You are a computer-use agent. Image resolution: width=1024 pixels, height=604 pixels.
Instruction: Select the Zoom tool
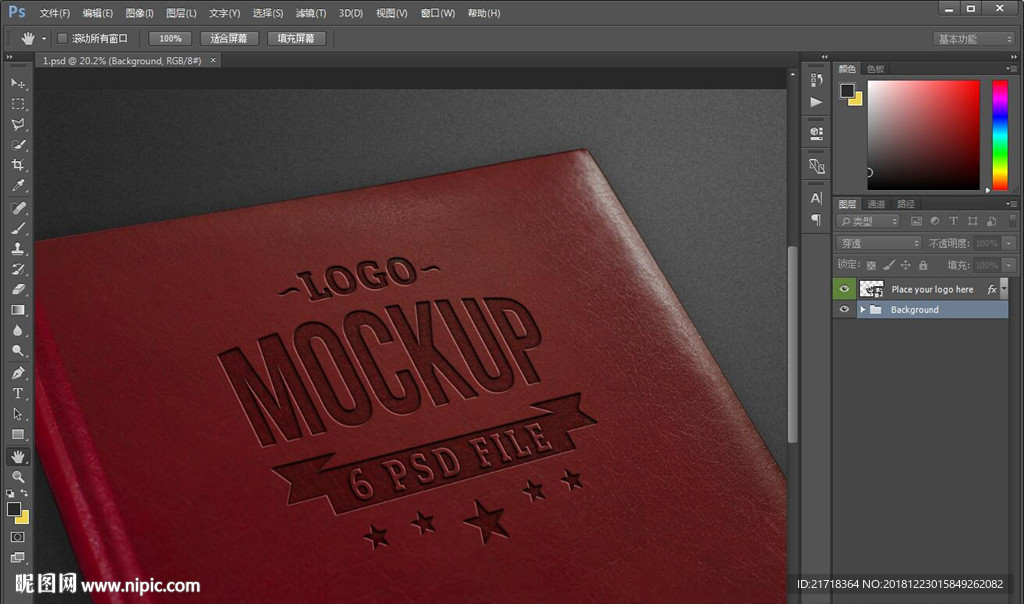point(18,477)
